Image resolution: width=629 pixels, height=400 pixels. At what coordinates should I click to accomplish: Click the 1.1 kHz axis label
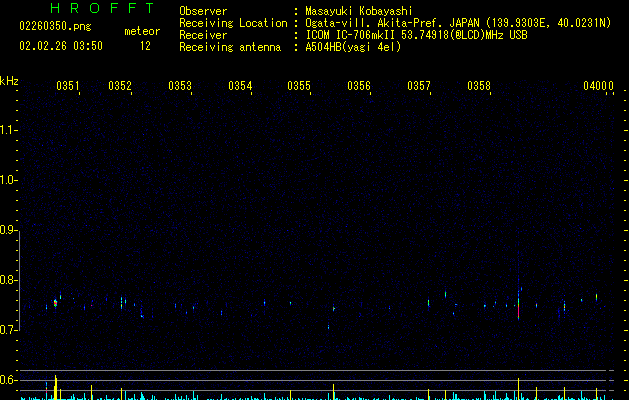[x=8, y=130]
